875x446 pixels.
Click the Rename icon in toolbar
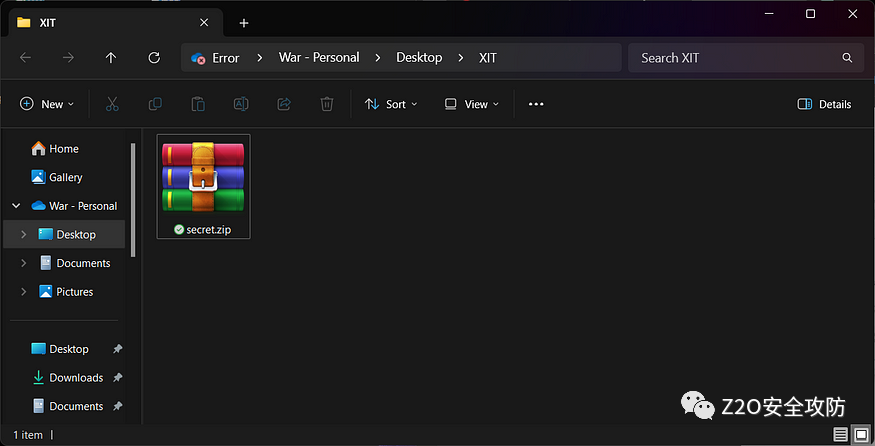[241, 104]
